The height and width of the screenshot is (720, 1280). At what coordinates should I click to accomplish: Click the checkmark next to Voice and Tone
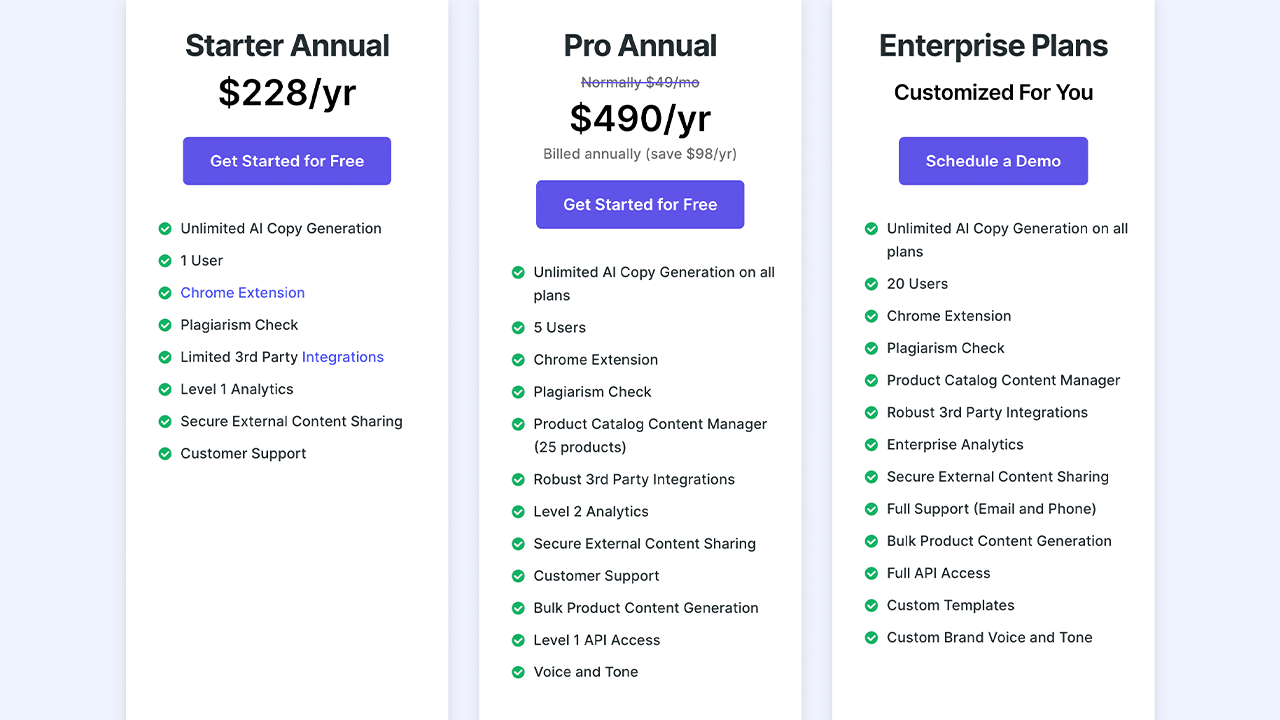click(x=518, y=672)
